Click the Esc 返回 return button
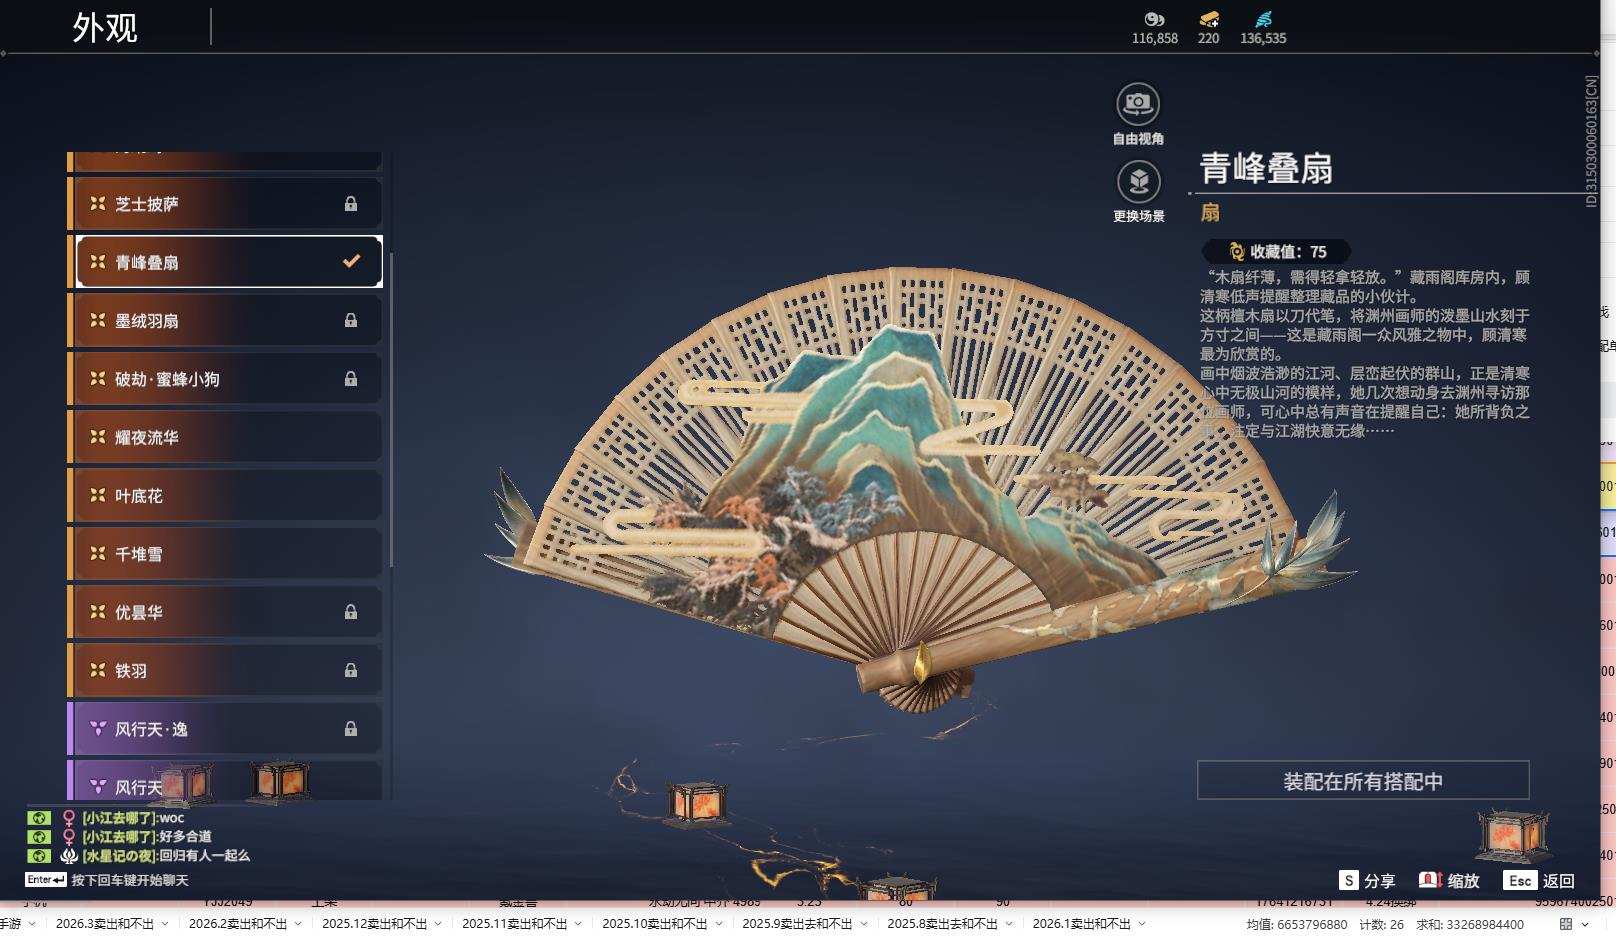Image resolution: width=1616 pixels, height=939 pixels. 1537,881
